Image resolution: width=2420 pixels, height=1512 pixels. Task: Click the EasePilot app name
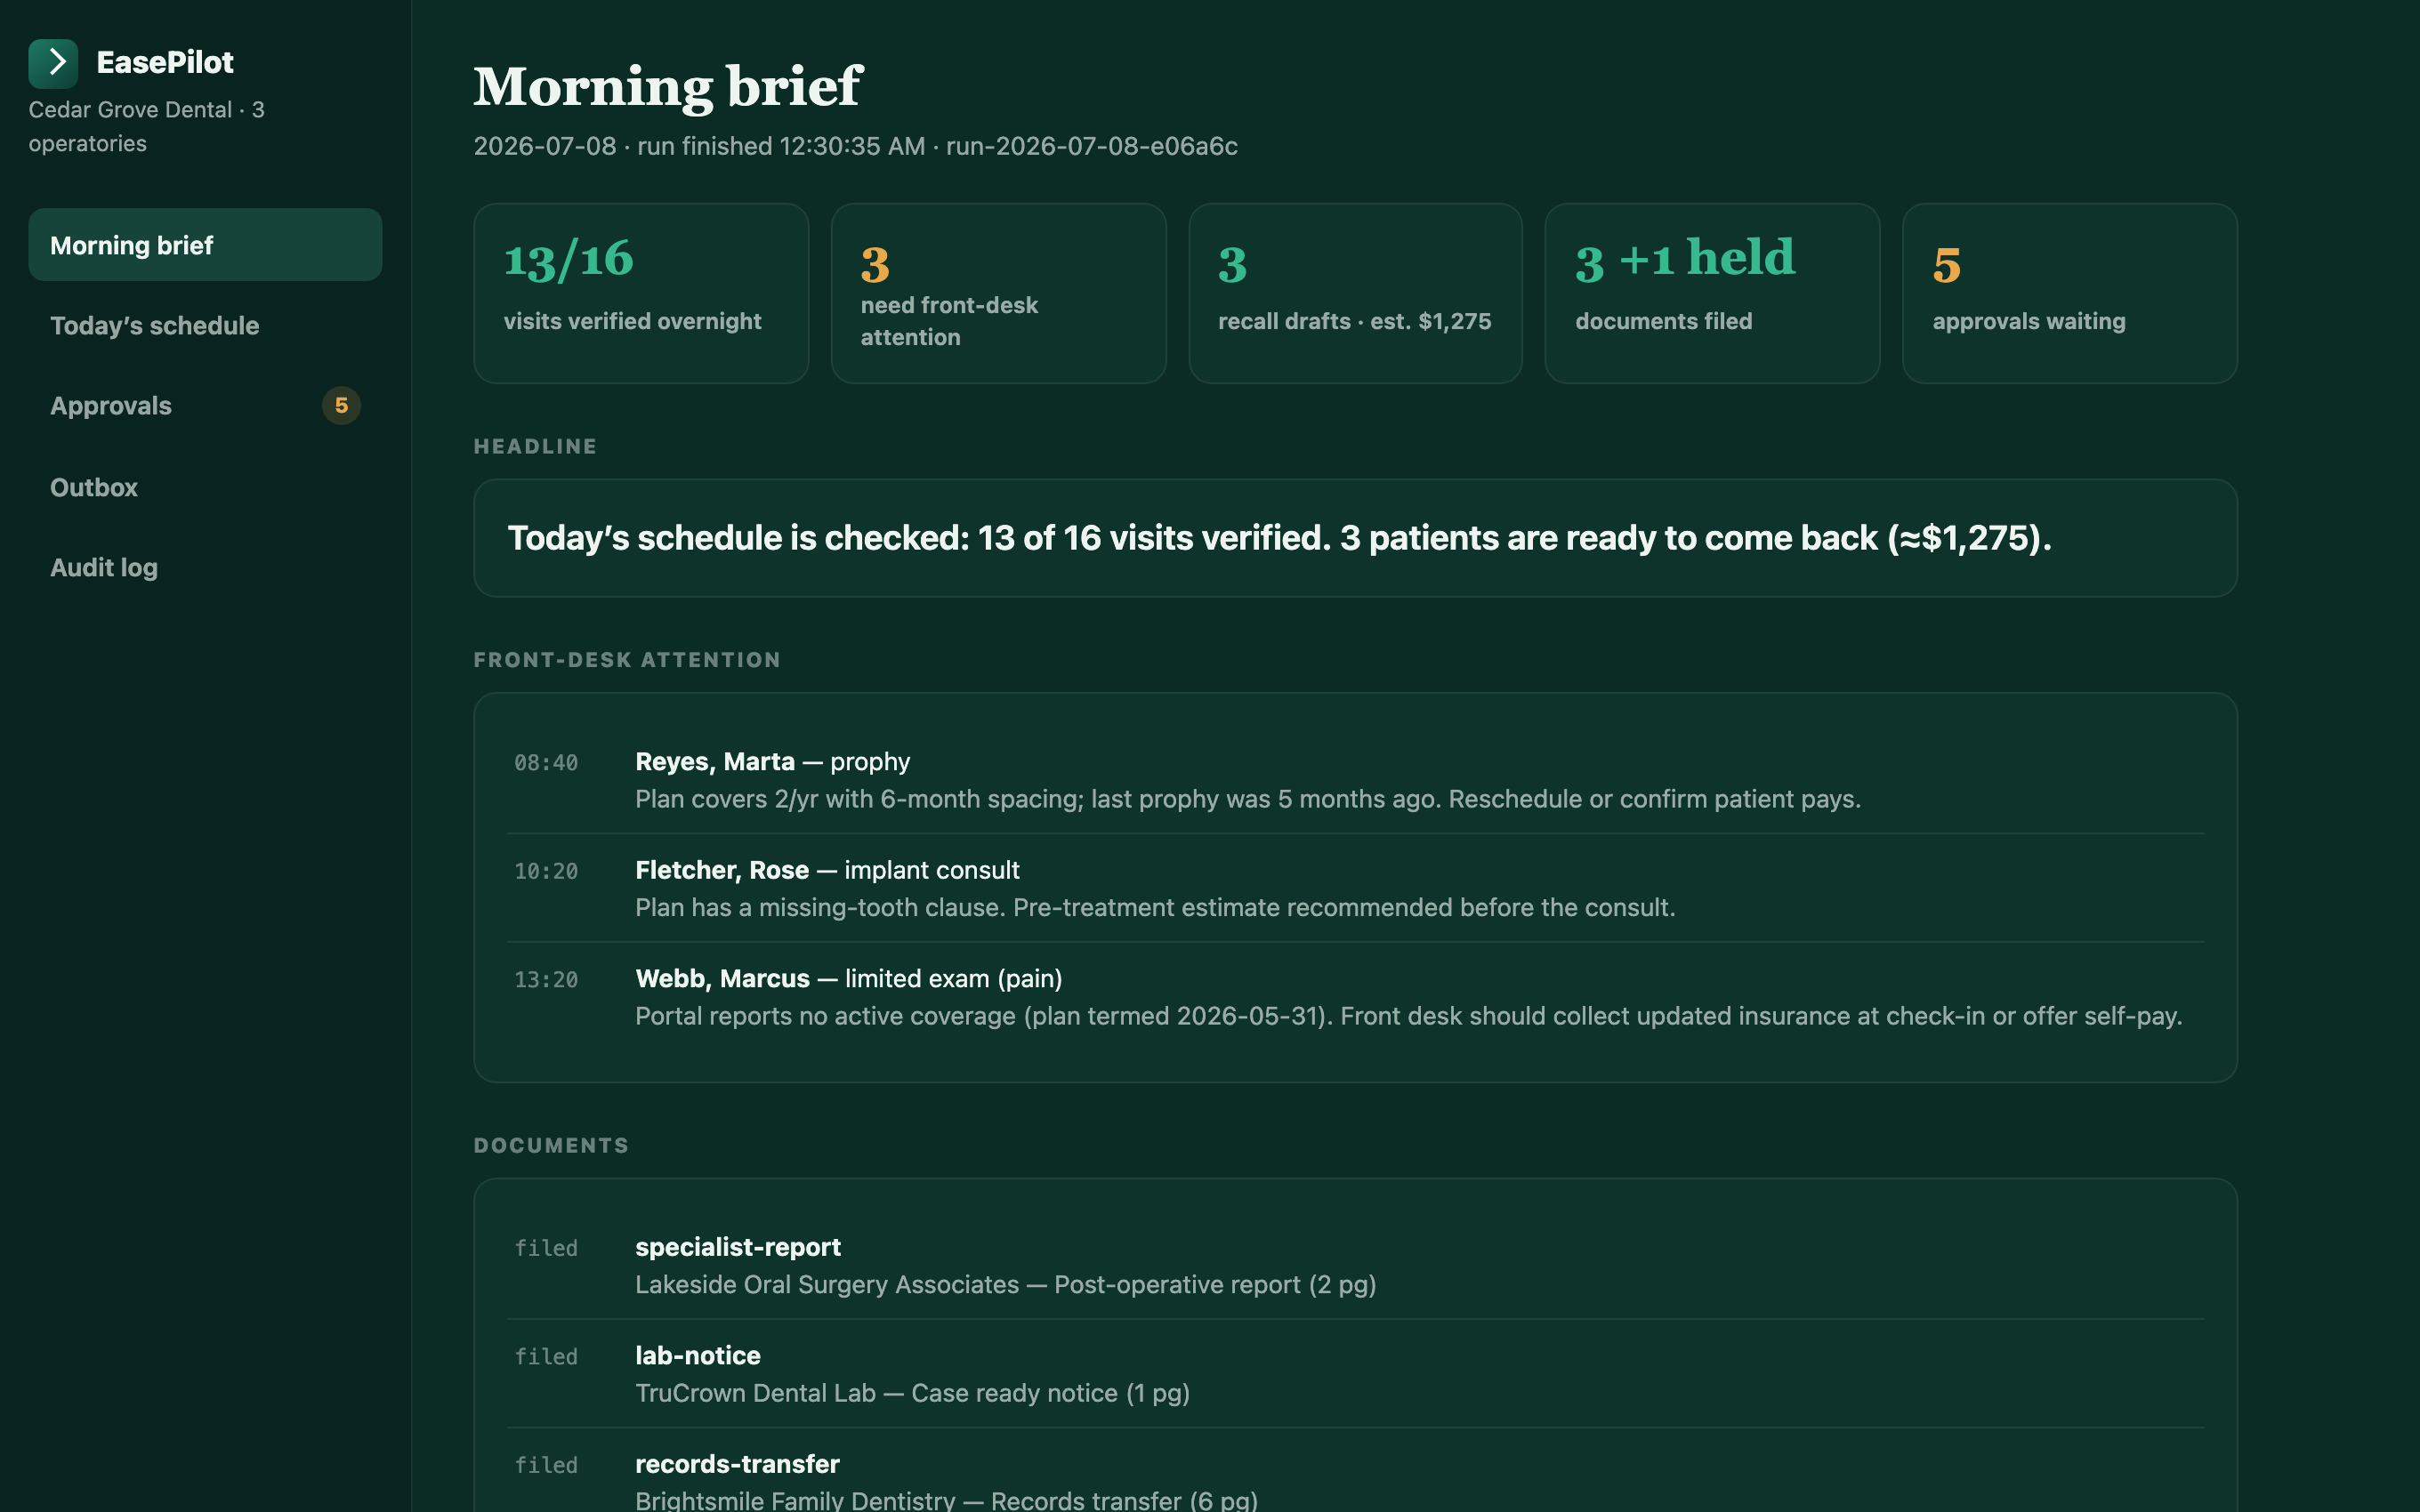tap(165, 62)
